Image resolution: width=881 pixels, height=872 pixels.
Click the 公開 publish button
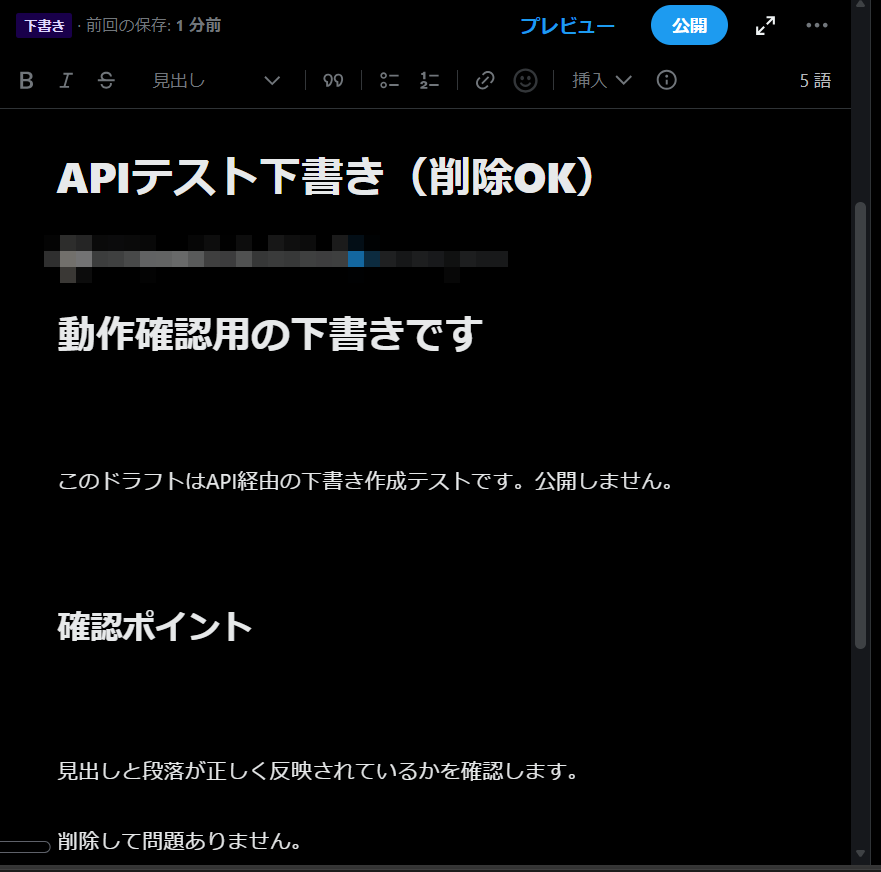click(689, 25)
